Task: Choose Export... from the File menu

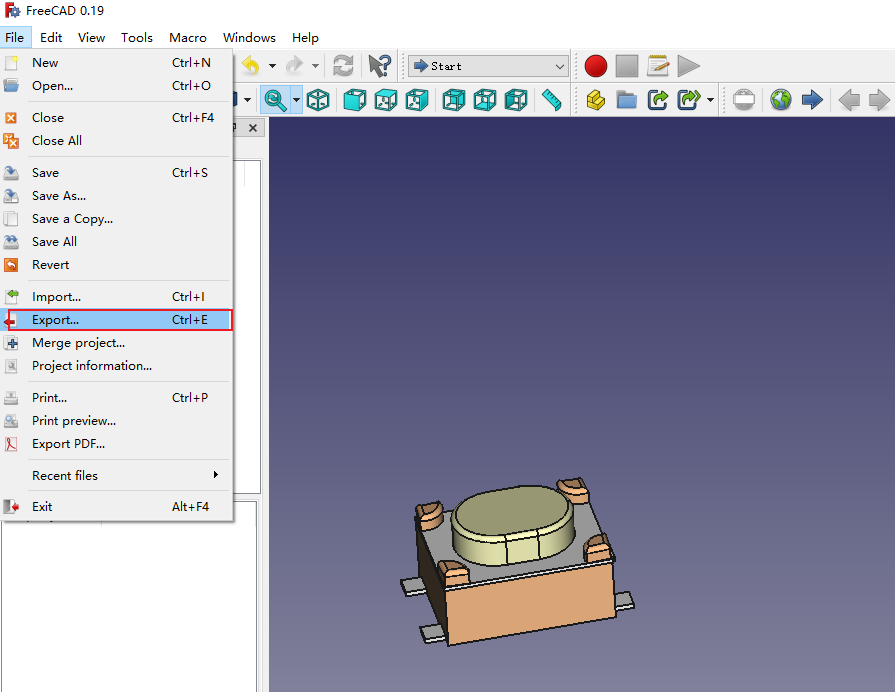Action: point(116,320)
